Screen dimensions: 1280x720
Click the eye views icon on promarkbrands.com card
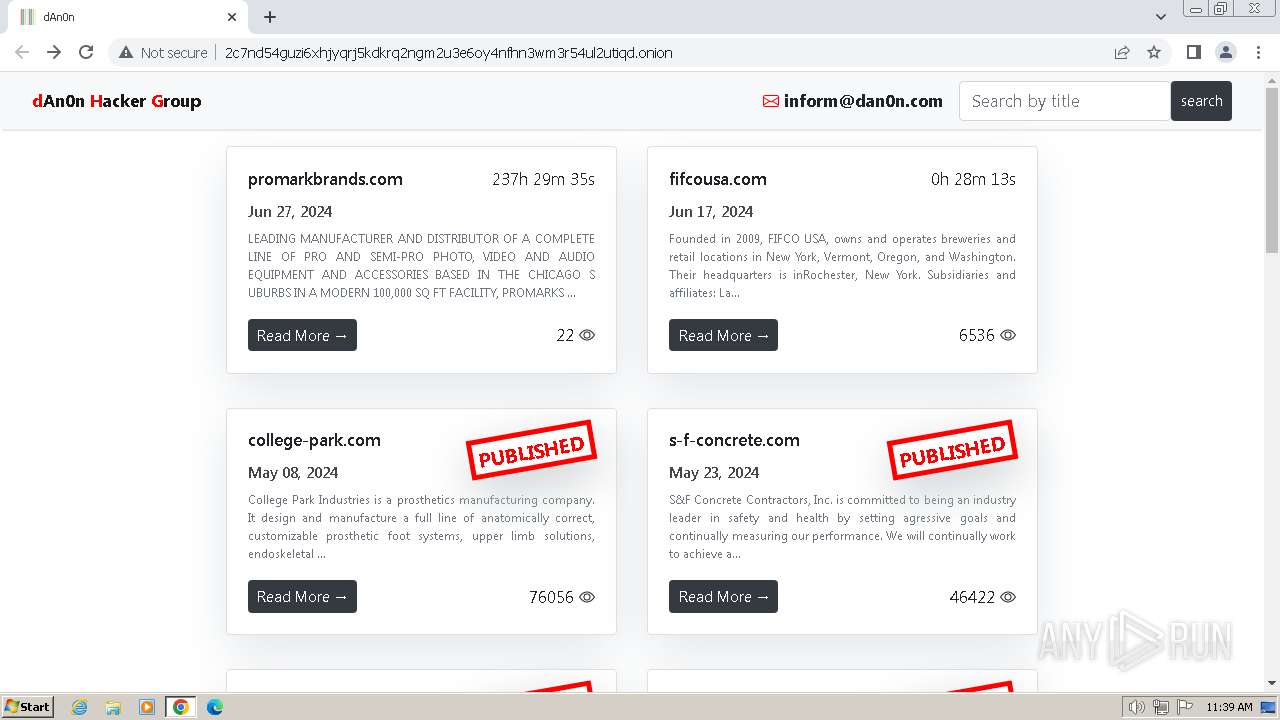pos(587,335)
